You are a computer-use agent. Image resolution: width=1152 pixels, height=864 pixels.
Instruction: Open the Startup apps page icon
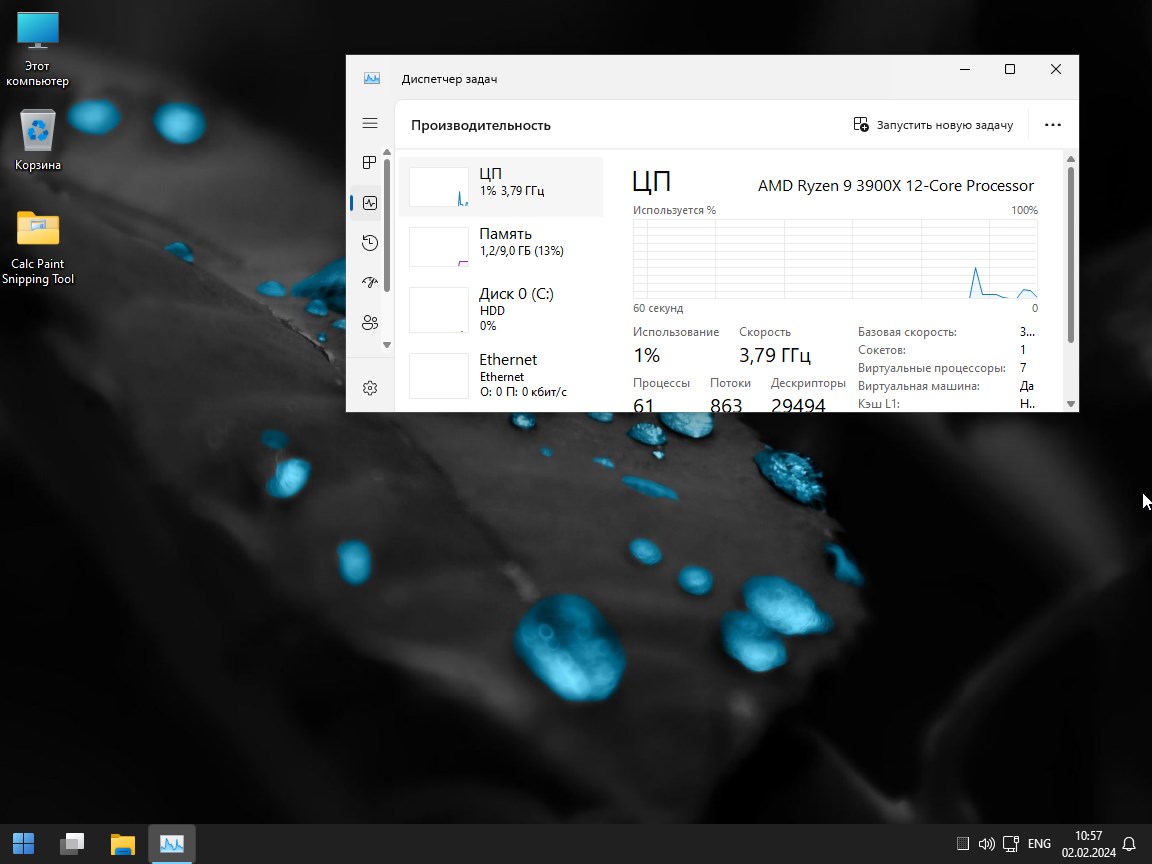[370, 282]
